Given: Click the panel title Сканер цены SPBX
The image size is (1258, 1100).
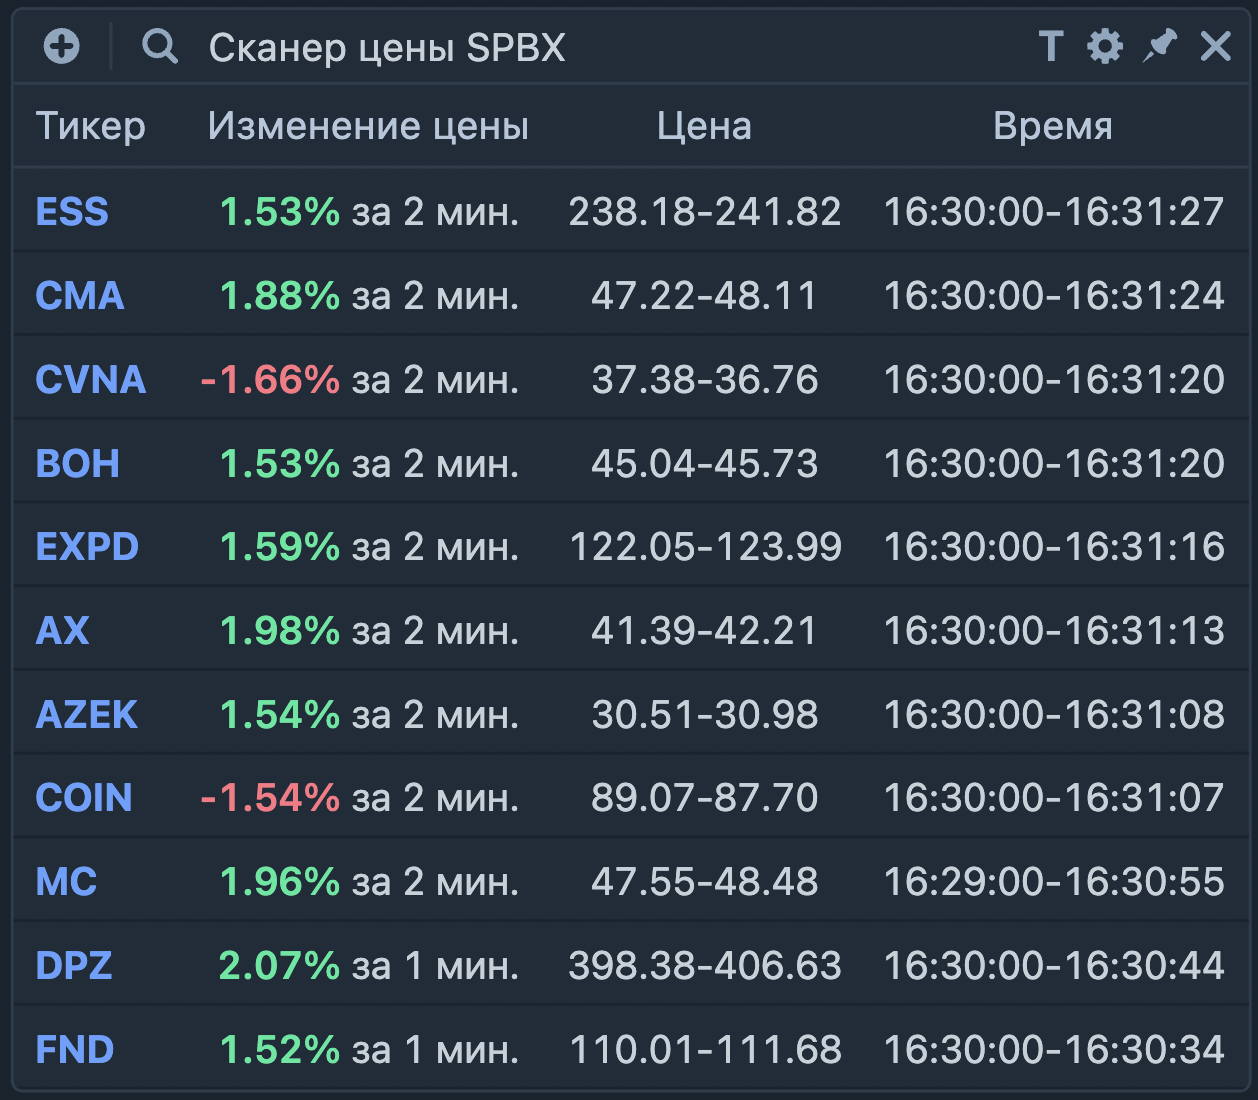Looking at the screenshot, I should pos(387,48).
